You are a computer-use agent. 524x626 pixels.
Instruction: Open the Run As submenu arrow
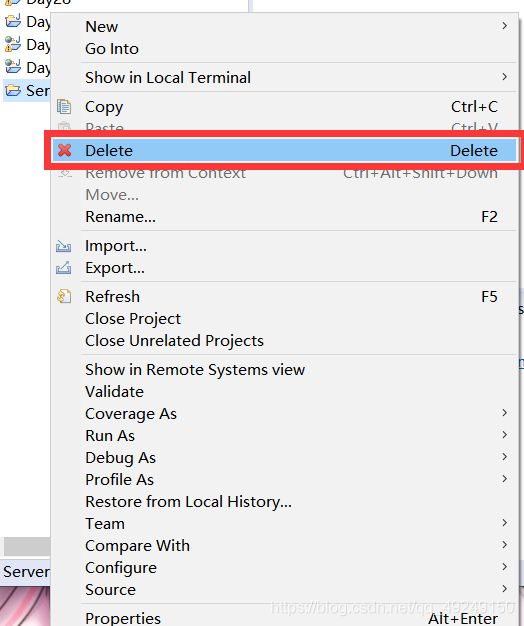505,434
